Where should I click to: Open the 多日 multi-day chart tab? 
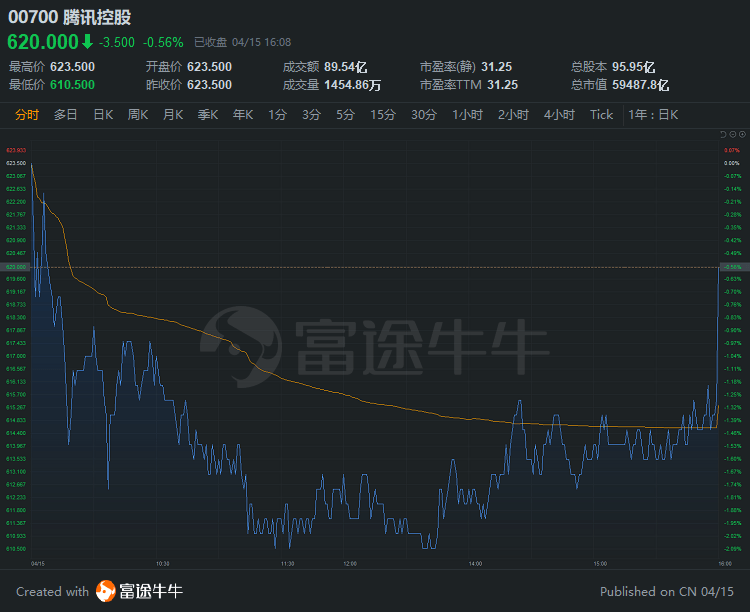(x=66, y=115)
